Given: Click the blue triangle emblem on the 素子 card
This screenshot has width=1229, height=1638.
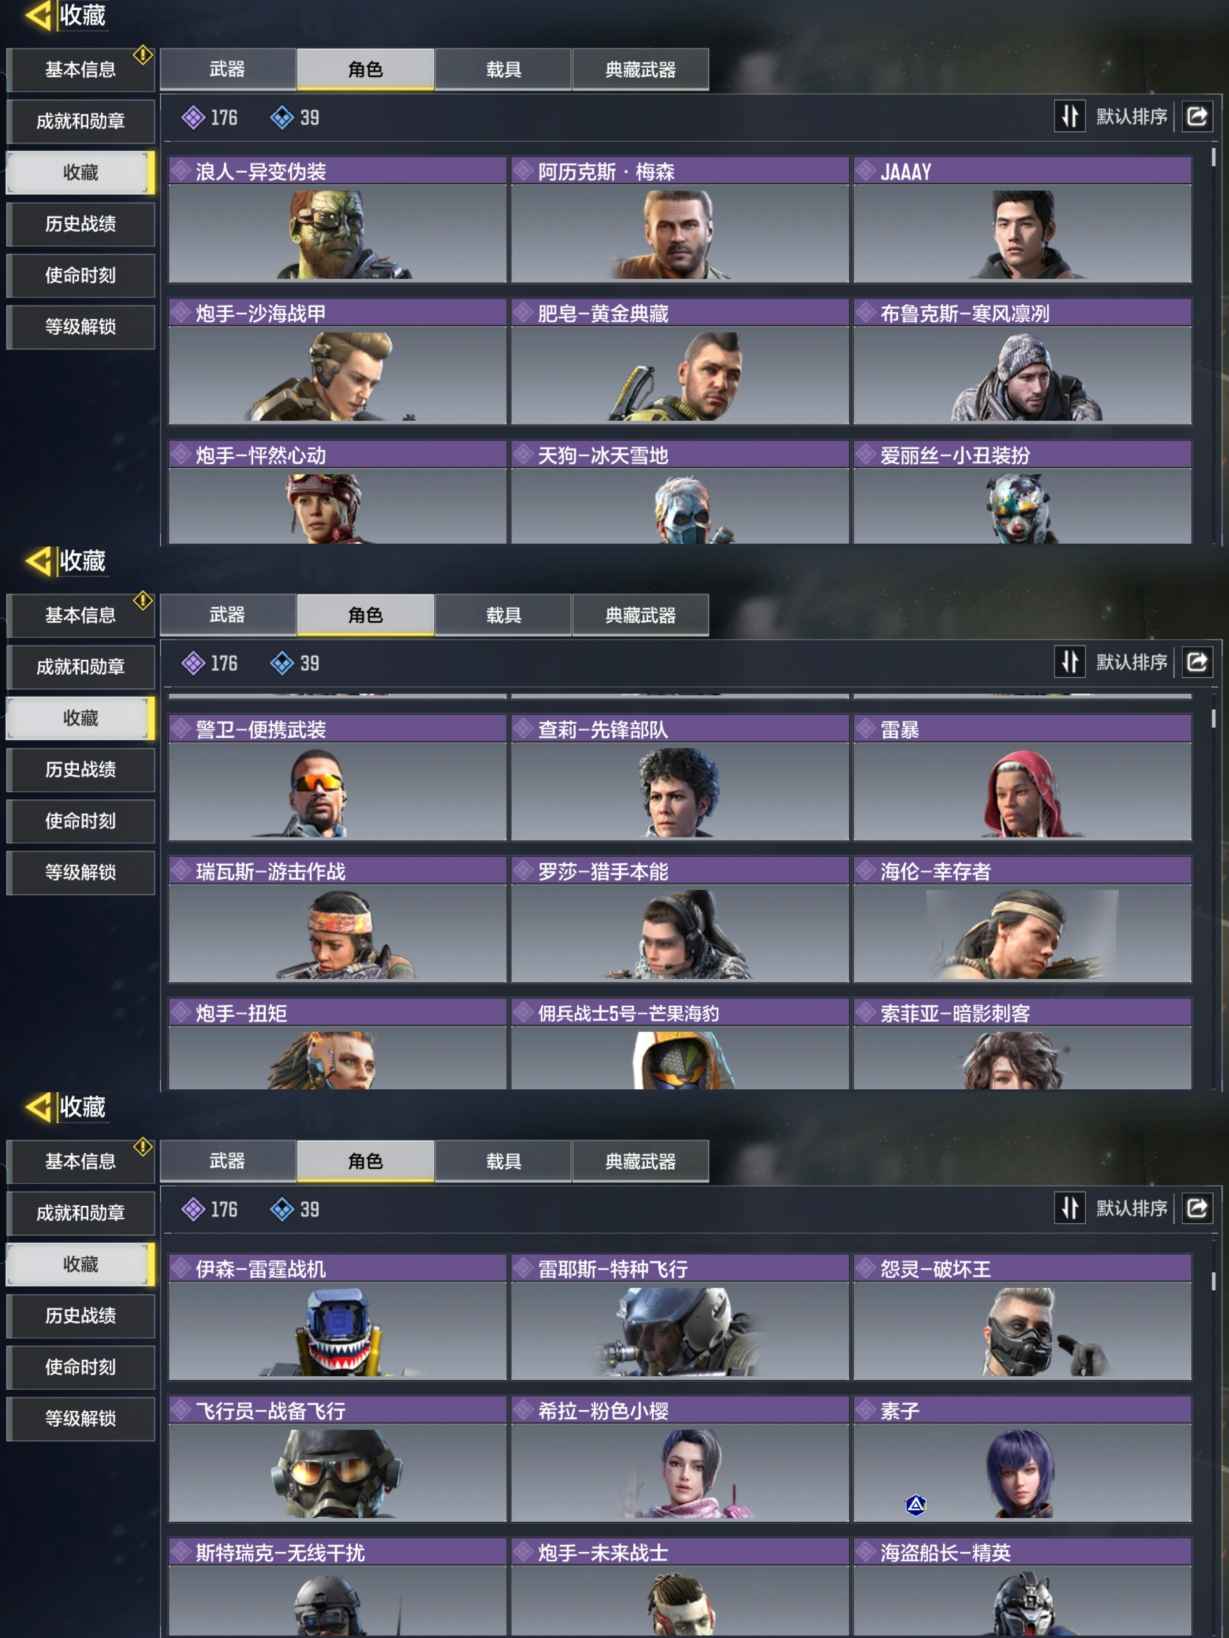Looking at the screenshot, I should 915,1504.
